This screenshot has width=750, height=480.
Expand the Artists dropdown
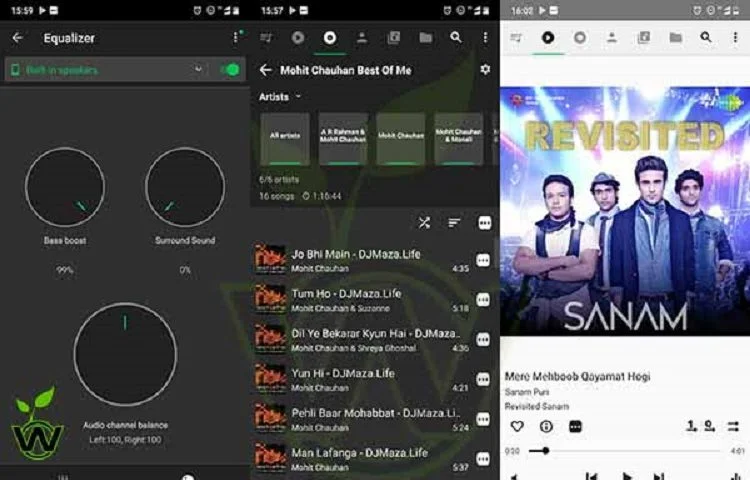[280, 97]
